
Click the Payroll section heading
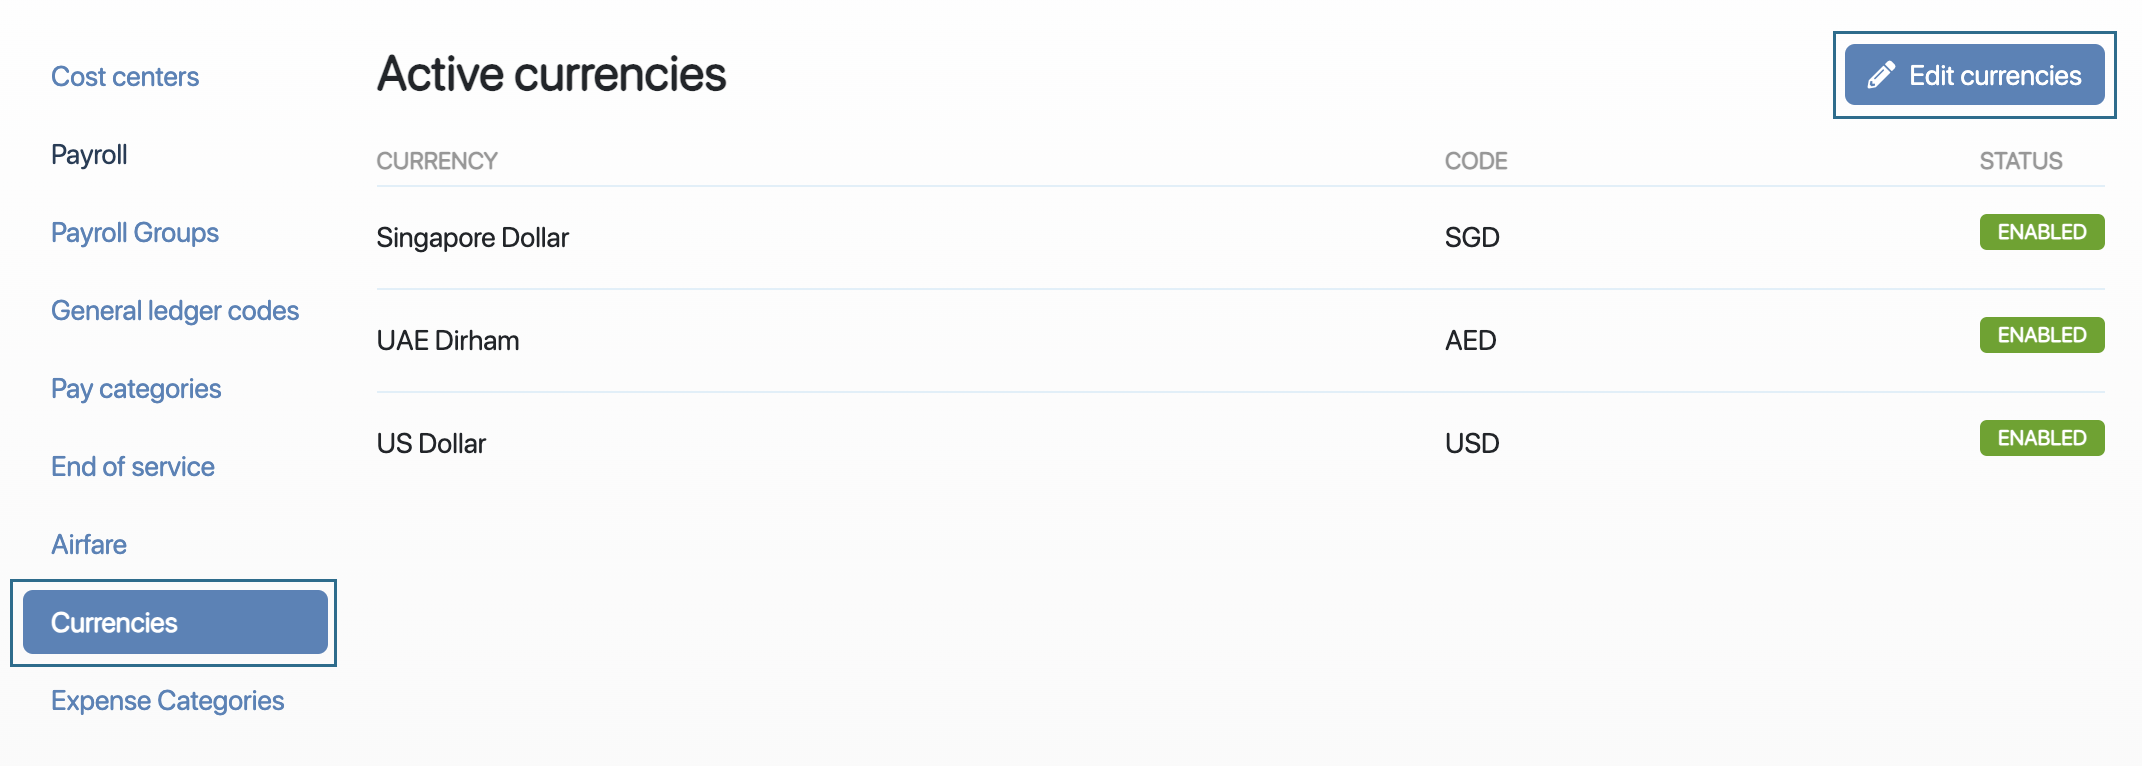[89, 155]
